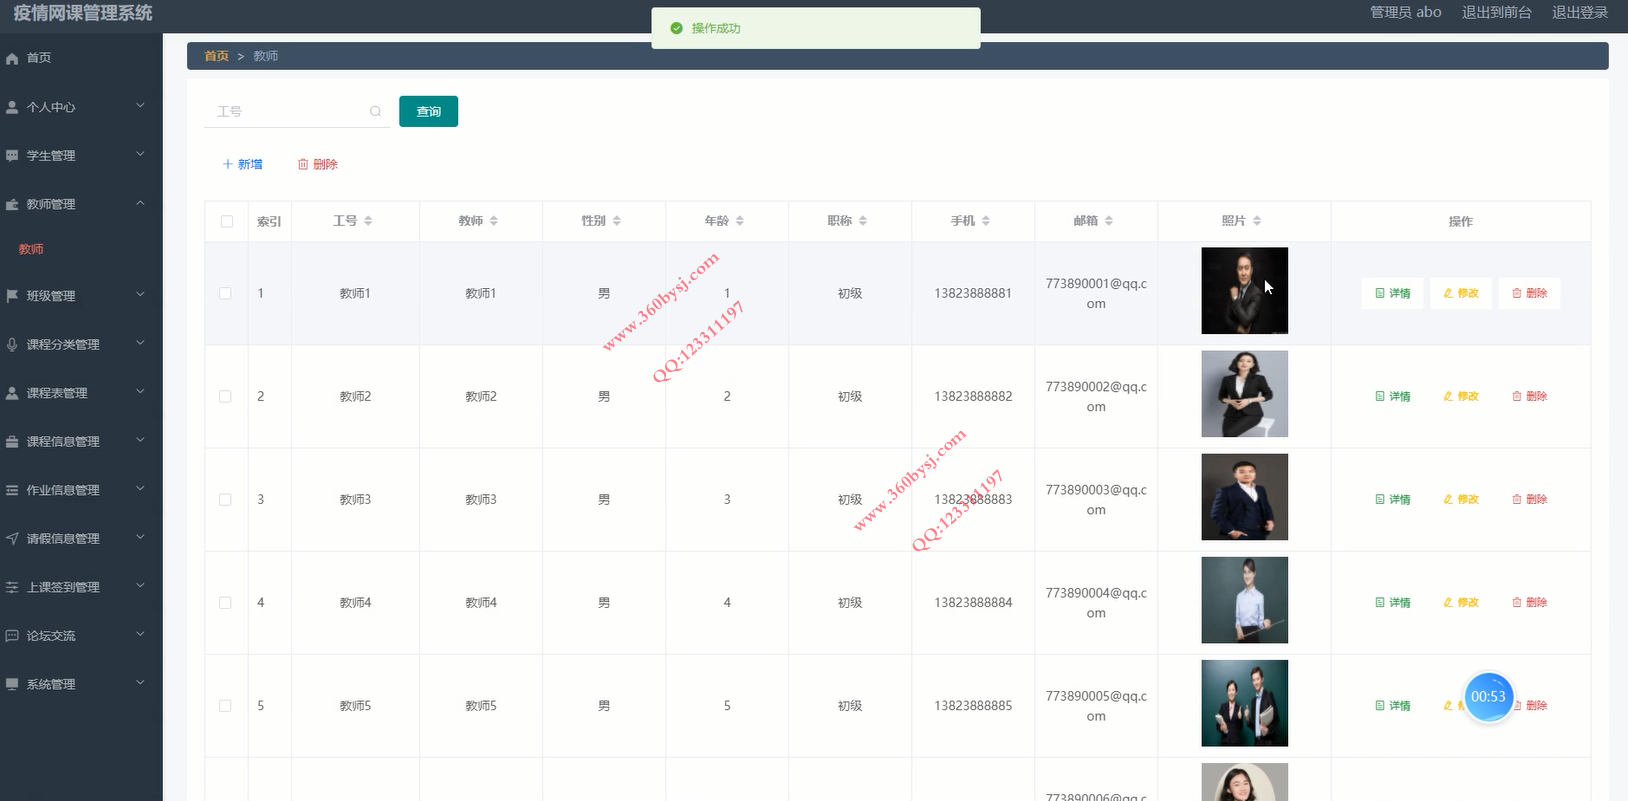Expand the 学生管理 sidebar chevron
Viewport: 1628px width, 801px height.
(x=140, y=154)
